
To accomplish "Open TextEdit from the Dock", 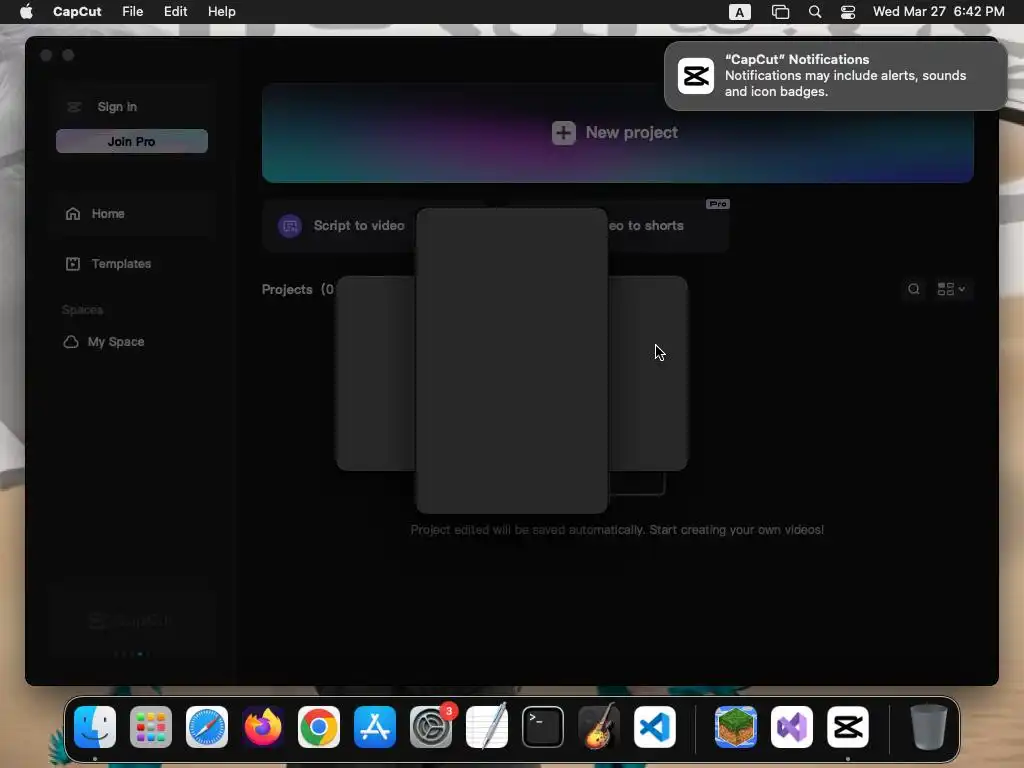I will pyautogui.click(x=487, y=727).
